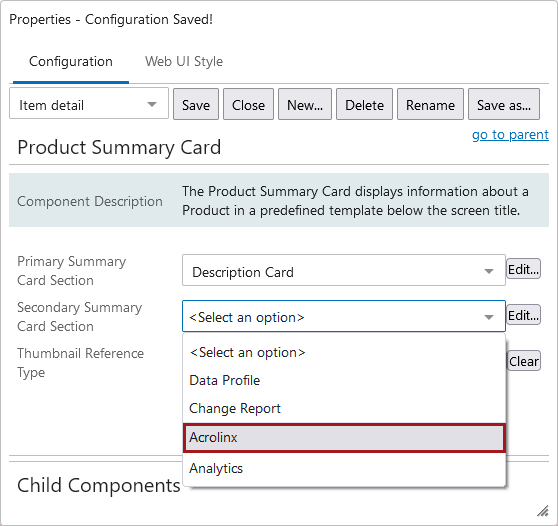Click the Rename button

click(430, 105)
